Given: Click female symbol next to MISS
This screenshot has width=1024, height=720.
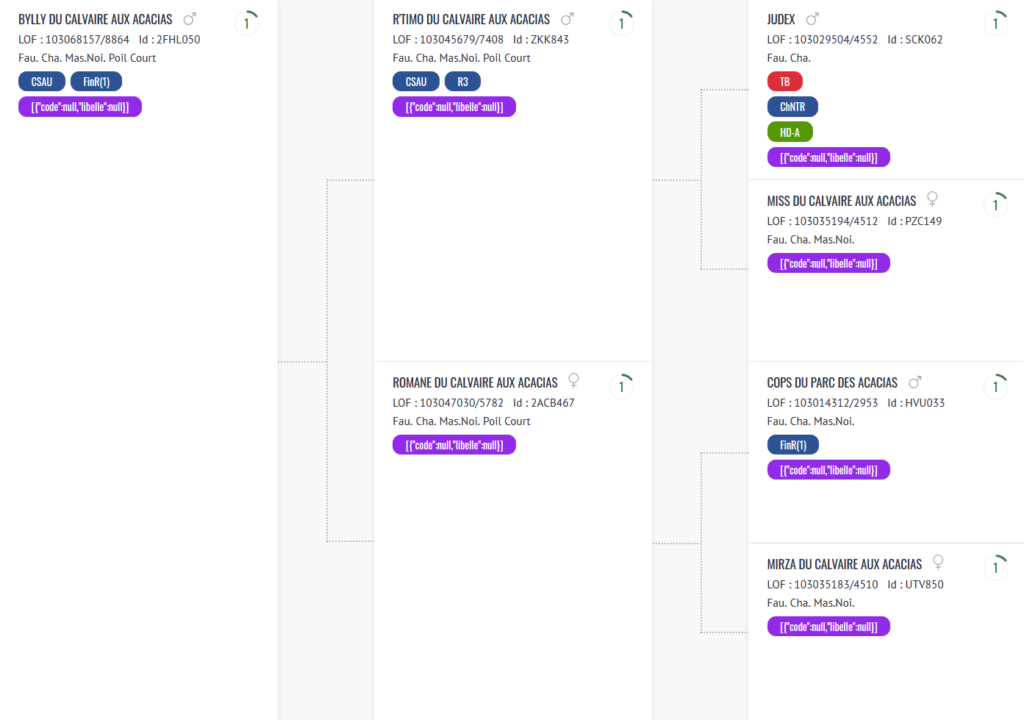Looking at the screenshot, I should tap(933, 199).
